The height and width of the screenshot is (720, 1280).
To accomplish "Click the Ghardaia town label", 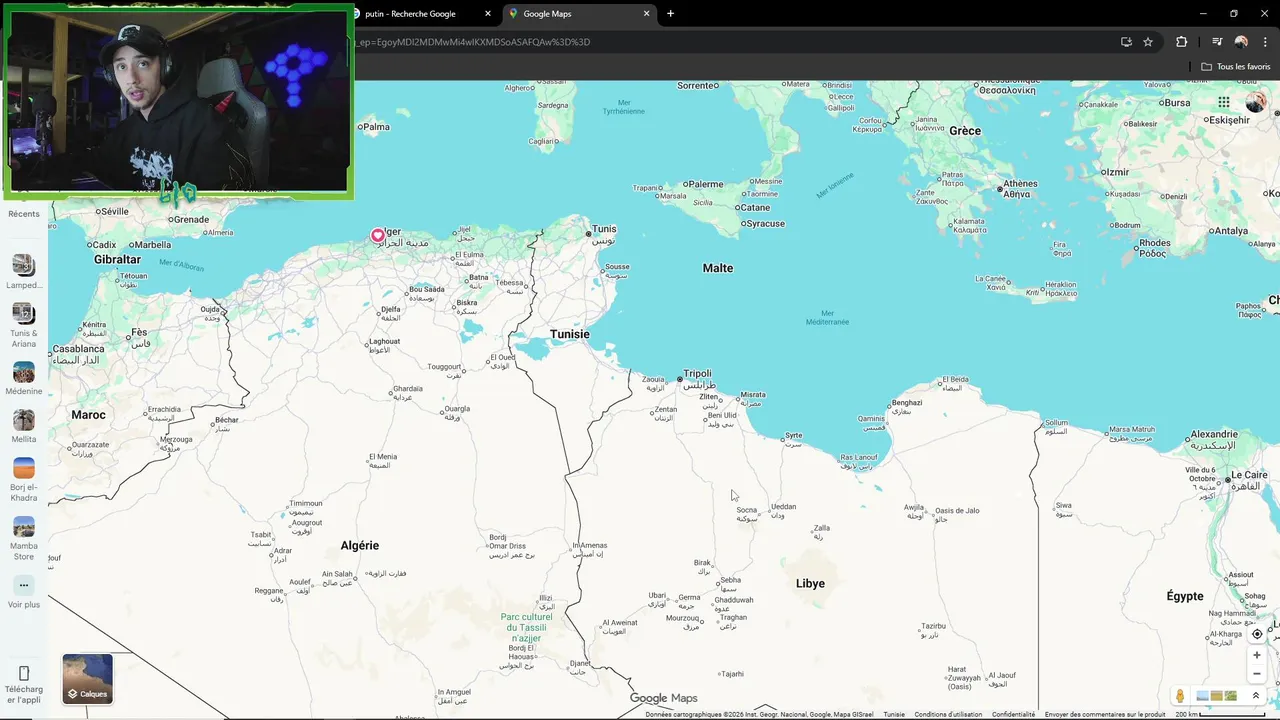I will click(x=408, y=389).
